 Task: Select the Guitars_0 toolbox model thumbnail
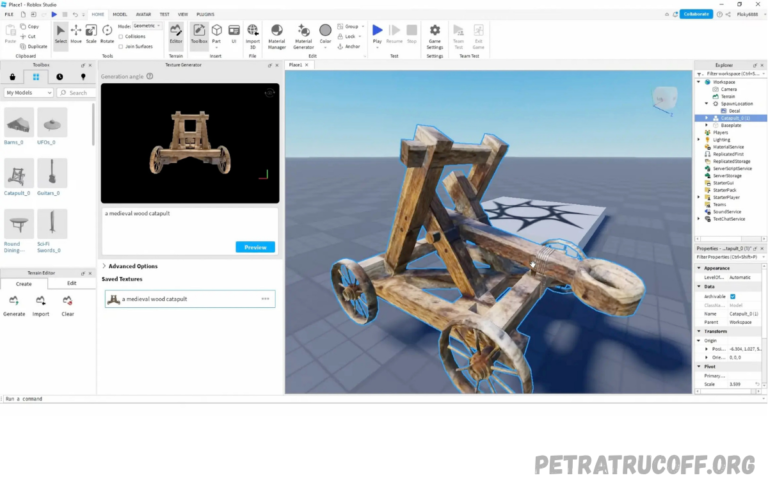click(x=52, y=173)
